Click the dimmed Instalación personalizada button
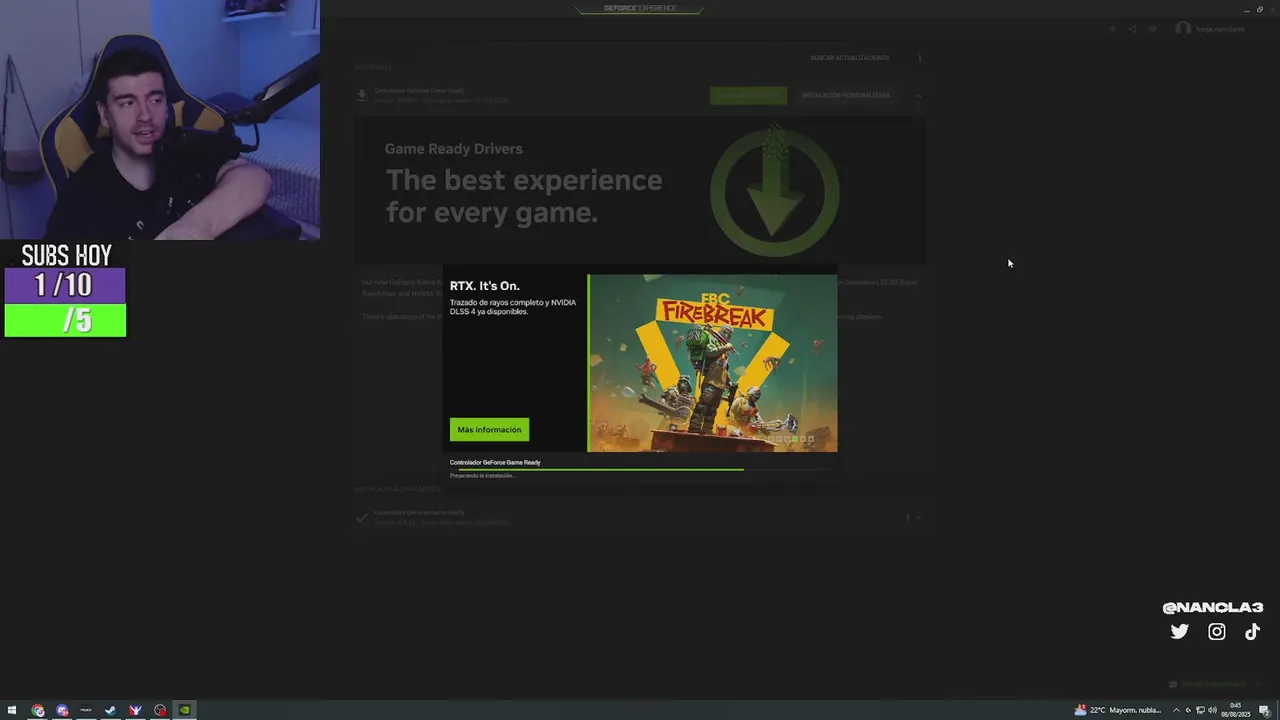 tap(845, 95)
